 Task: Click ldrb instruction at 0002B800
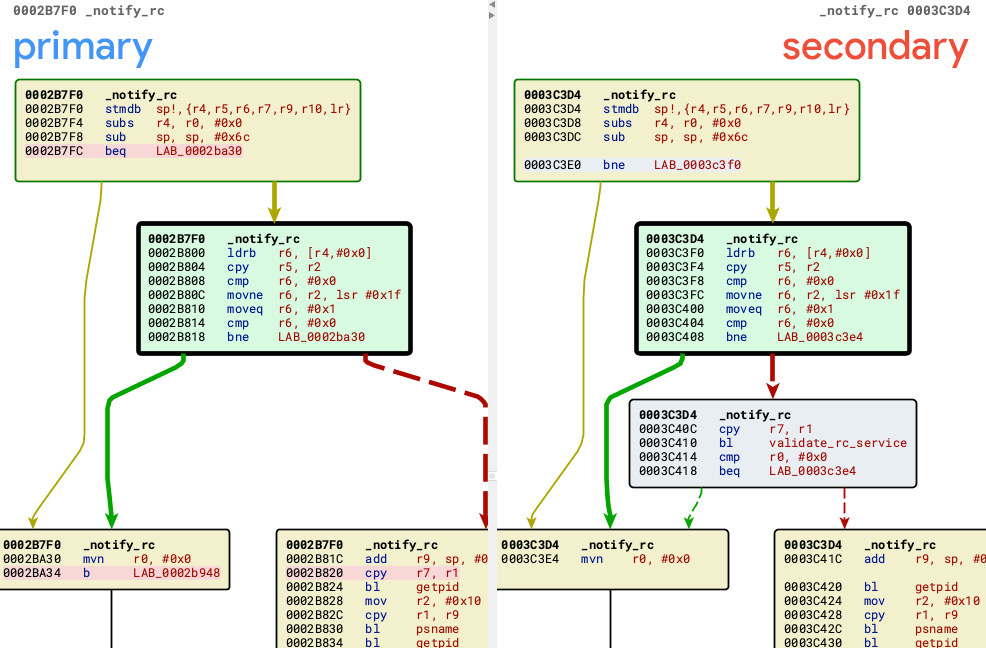[x=260, y=253]
